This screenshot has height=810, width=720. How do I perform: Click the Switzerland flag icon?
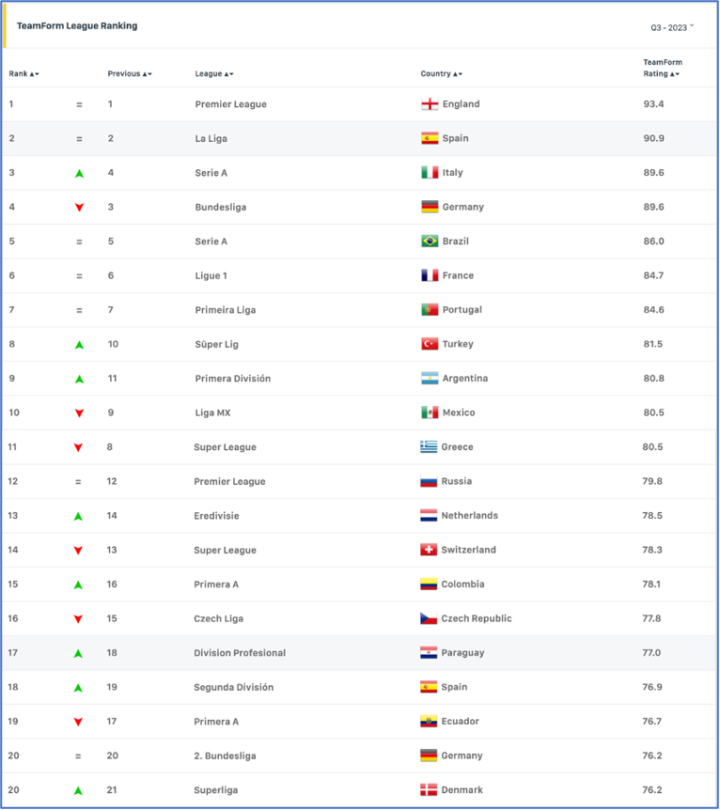(430, 550)
